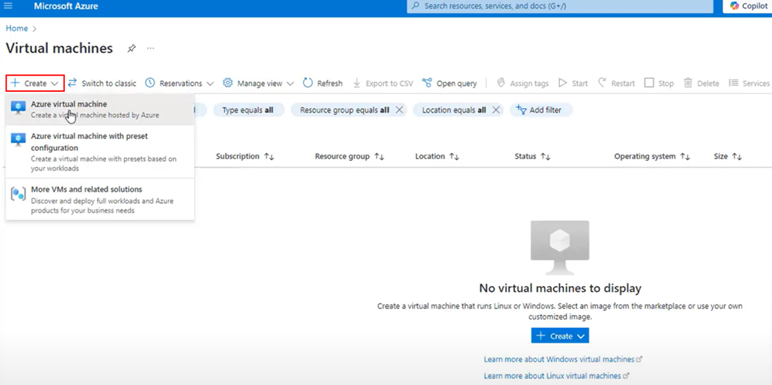The height and width of the screenshot is (385, 772).
Task: Click the Services list icon
Action: 734,83
